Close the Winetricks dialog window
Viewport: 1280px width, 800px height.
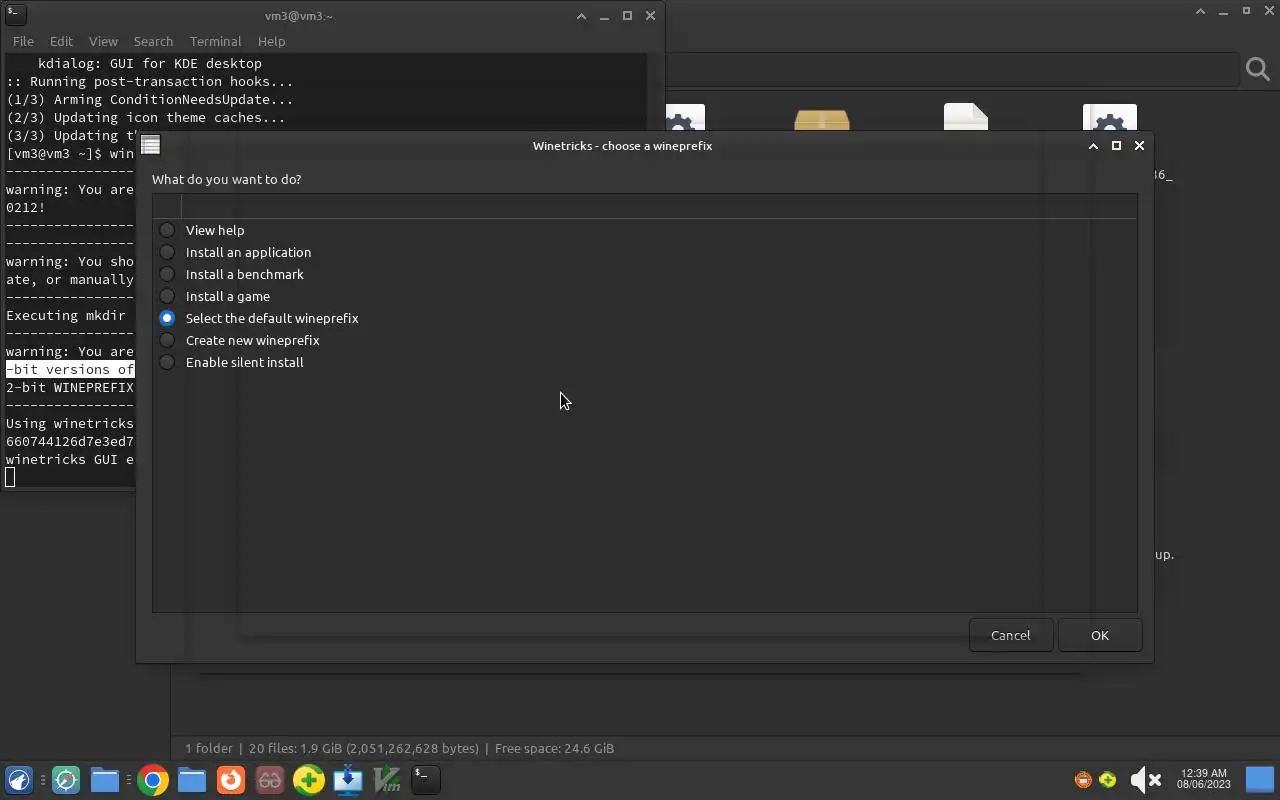click(1139, 146)
